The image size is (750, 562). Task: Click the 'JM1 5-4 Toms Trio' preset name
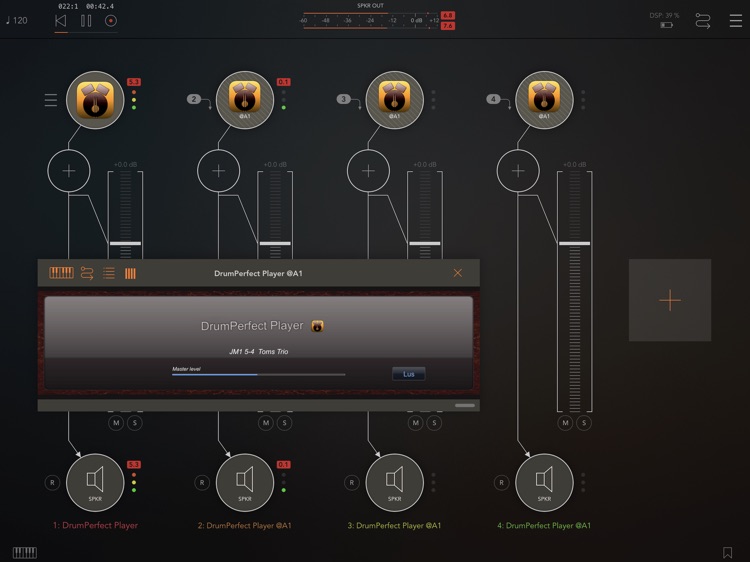tap(258, 352)
